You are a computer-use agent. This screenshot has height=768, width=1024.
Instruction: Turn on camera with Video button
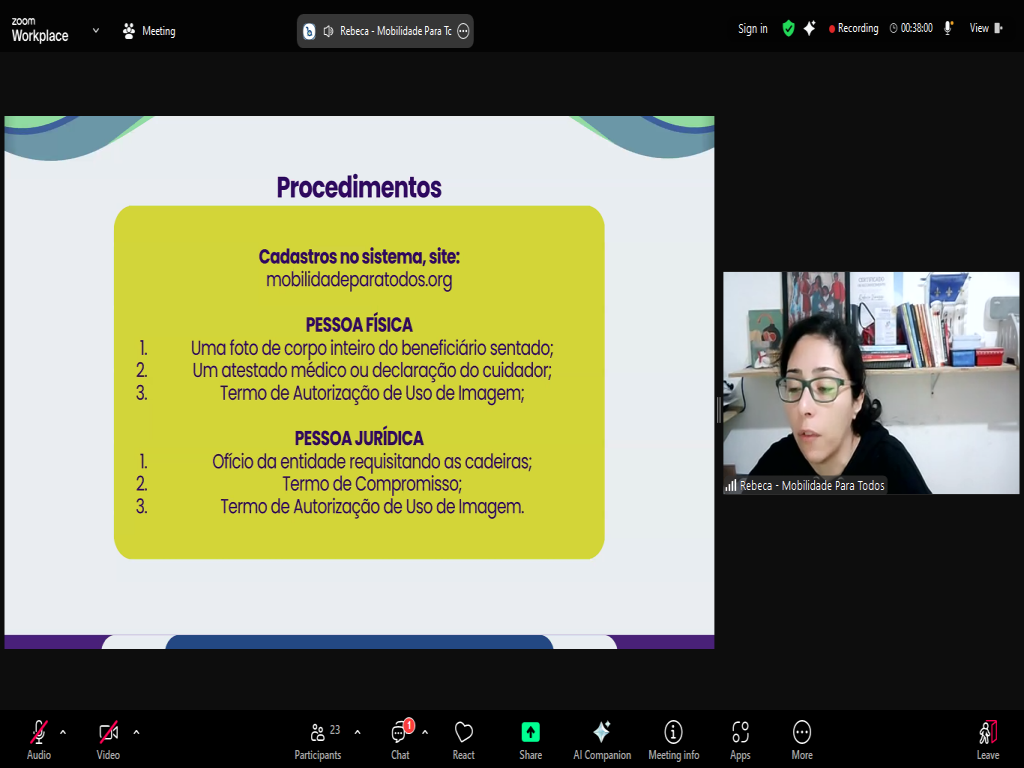tap(108, 738)
